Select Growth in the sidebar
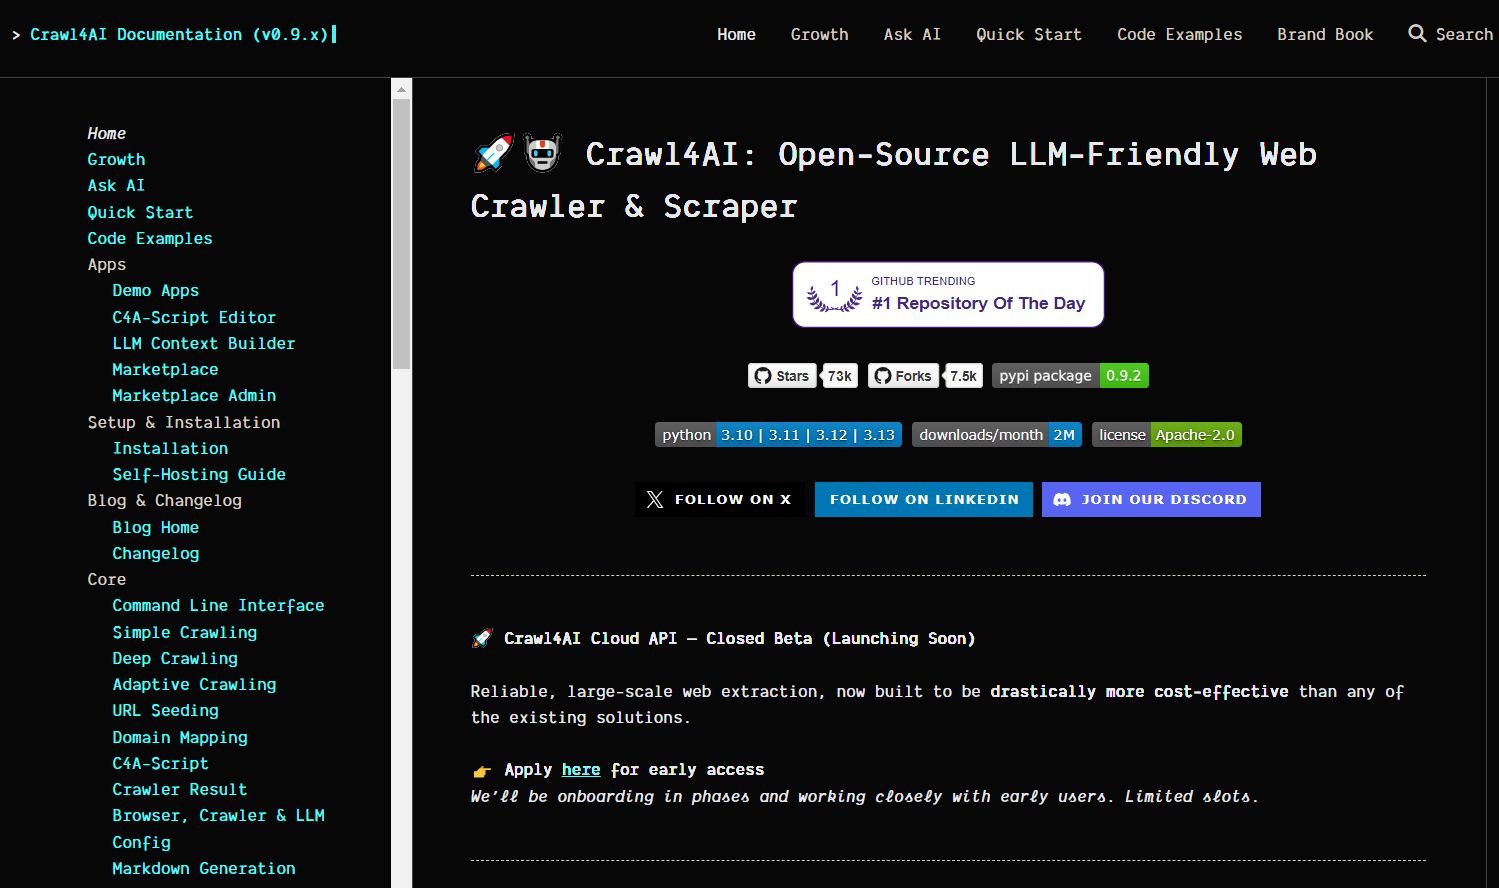Image resolution: width=1499 pixels, height=888 pixels. (x=116, y=160)
